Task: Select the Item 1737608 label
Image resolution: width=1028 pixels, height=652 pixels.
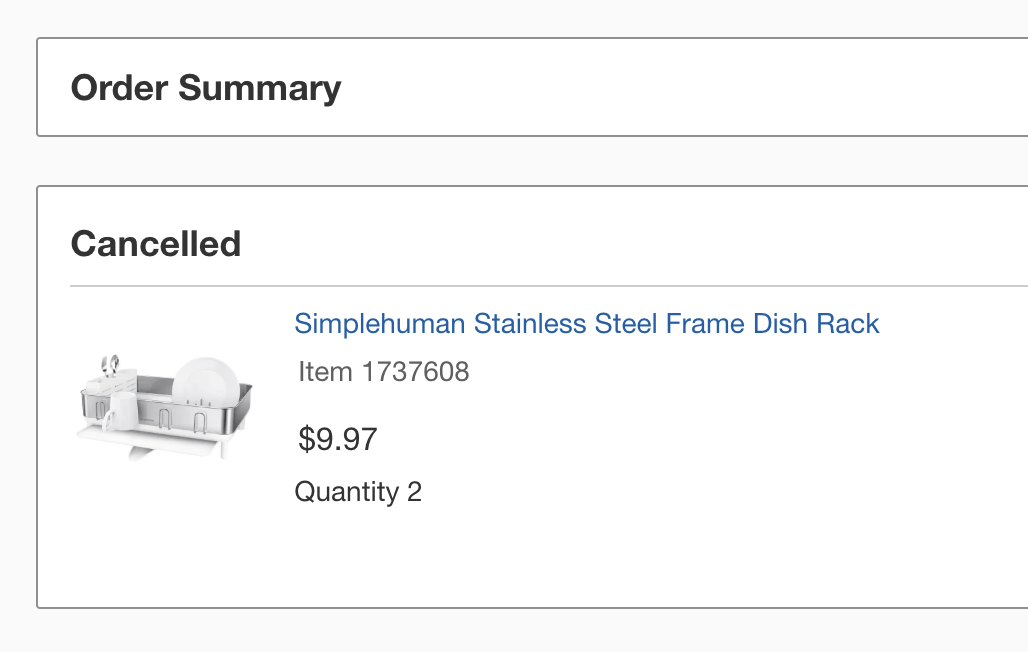Action: (x=384, y=372)
